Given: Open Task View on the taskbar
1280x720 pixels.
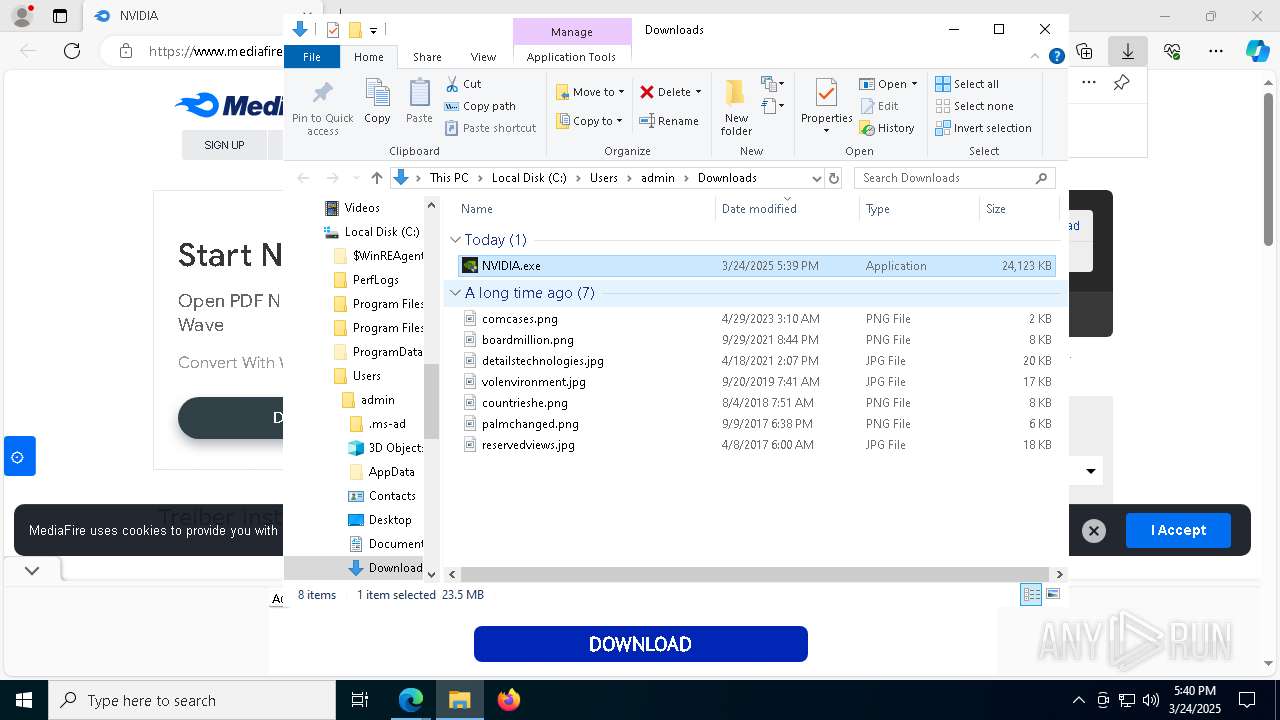Looking at the screenshot, I should point(361,700).
